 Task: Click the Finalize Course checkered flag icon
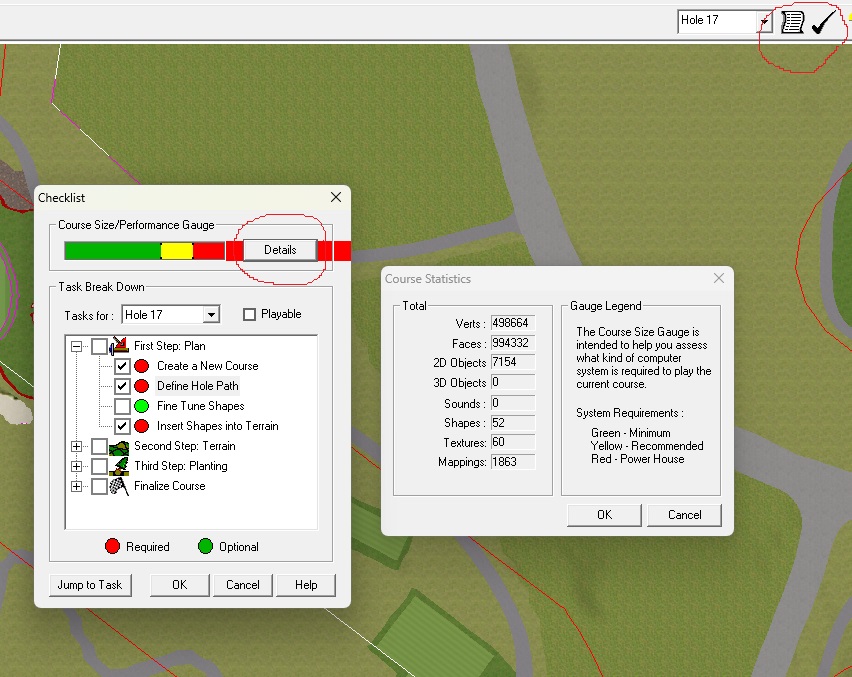click(120, 486)
